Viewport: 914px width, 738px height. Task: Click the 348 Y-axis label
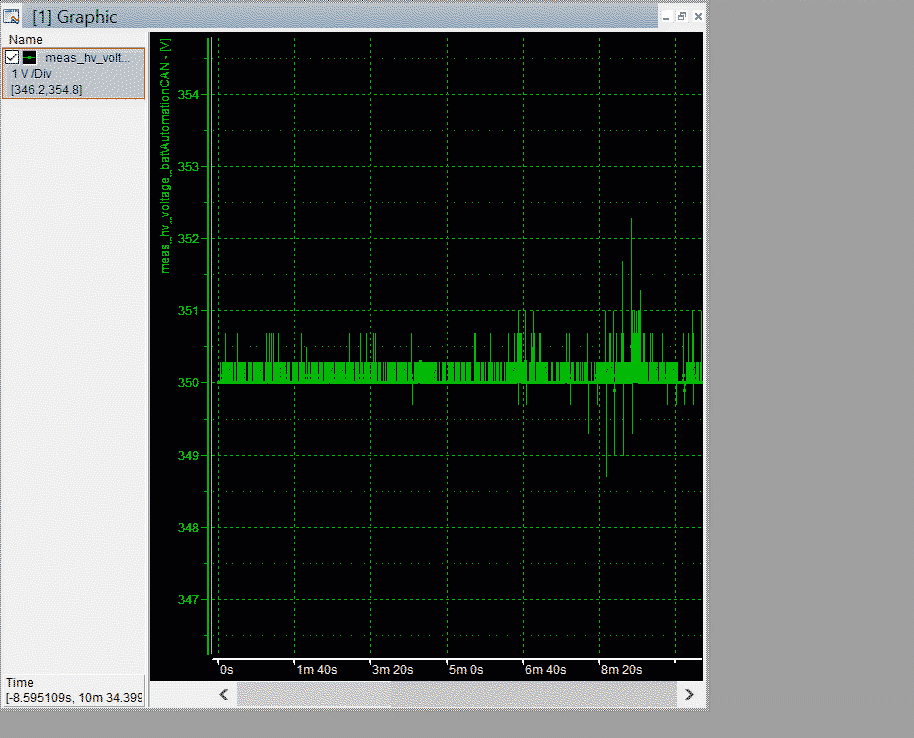click(x=188, y=528)
